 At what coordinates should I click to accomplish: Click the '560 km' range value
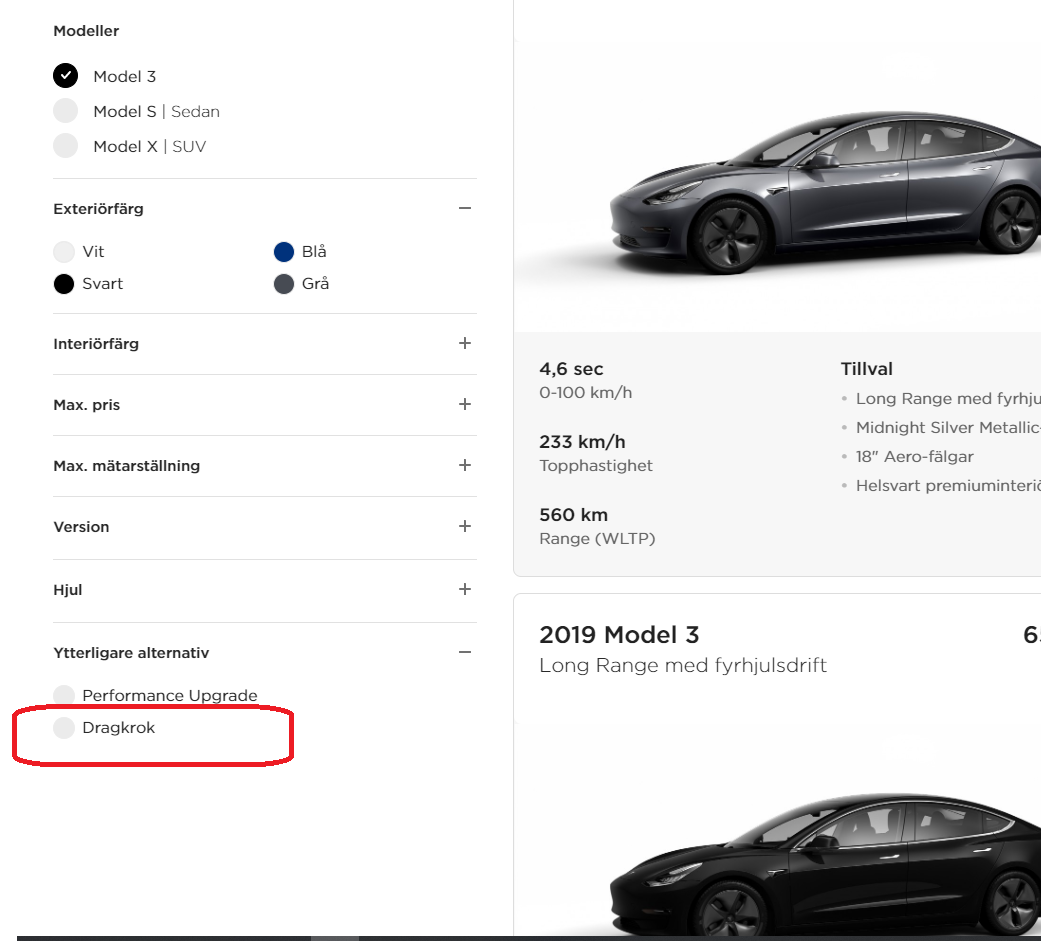tap(573, 515)
